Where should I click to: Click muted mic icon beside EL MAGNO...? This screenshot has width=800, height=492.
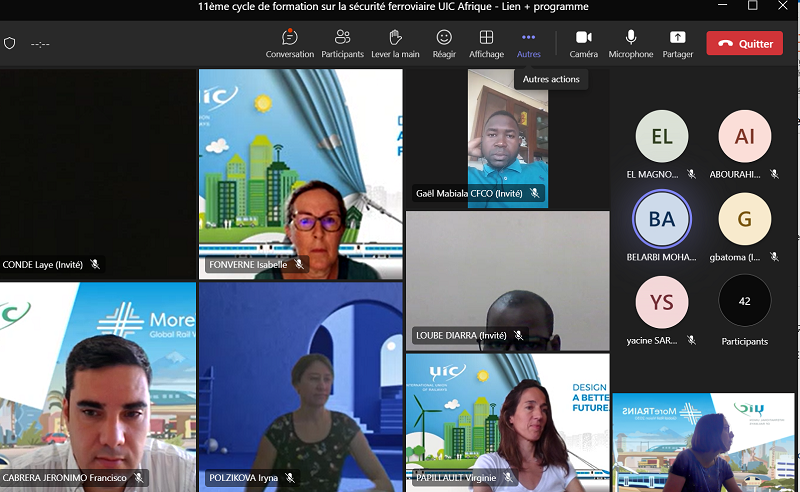point(691,174)
